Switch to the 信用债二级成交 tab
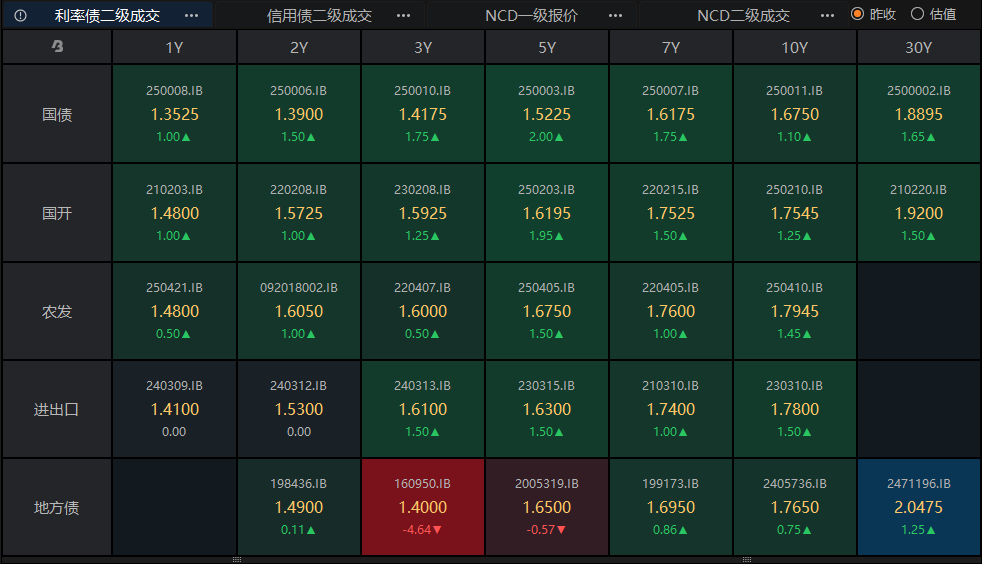This screenshot has width=982, height=564. tap(319, 16)
